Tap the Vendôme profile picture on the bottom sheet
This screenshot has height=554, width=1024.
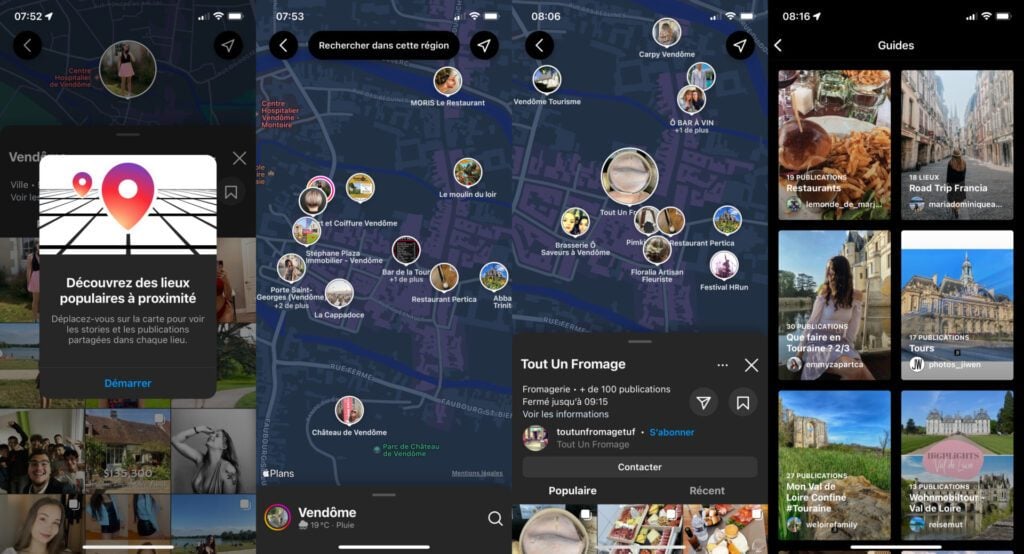click(278, 517)
